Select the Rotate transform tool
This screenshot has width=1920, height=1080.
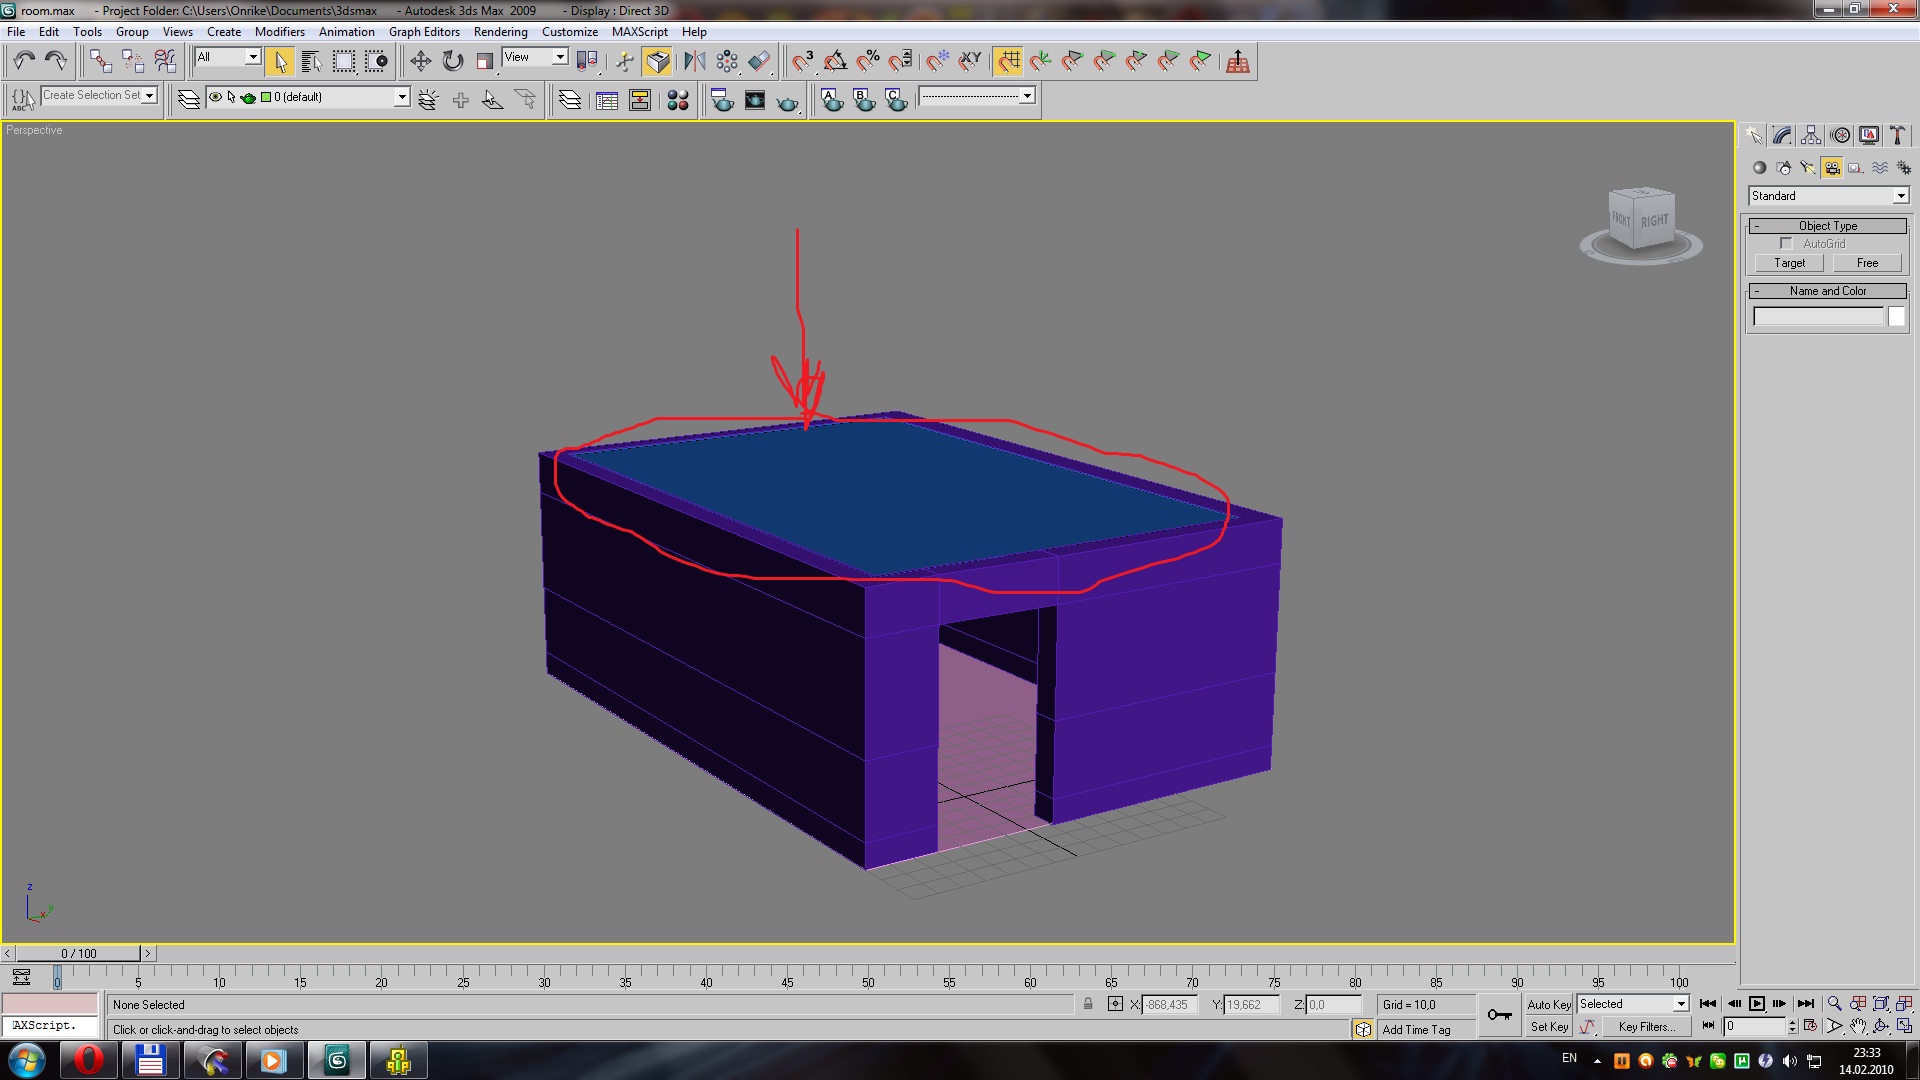[x=453, y=62]
